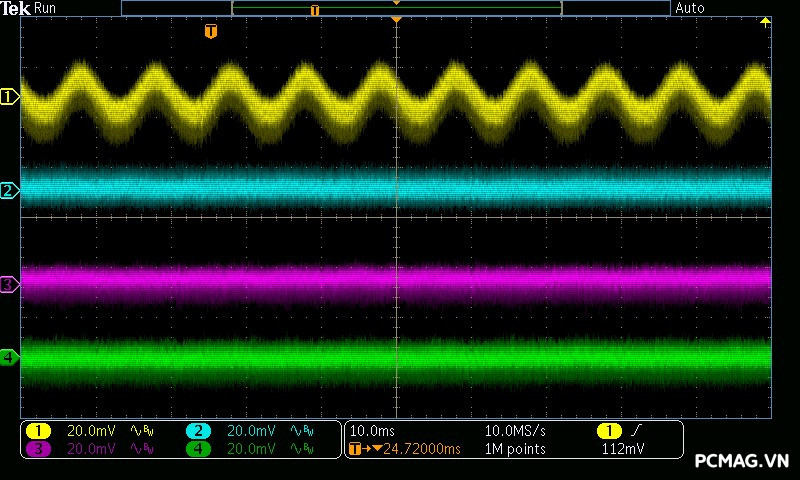800x480 pixels.
Task: Toggle the yellow channel 1 badge in readout
Action: 38,431
